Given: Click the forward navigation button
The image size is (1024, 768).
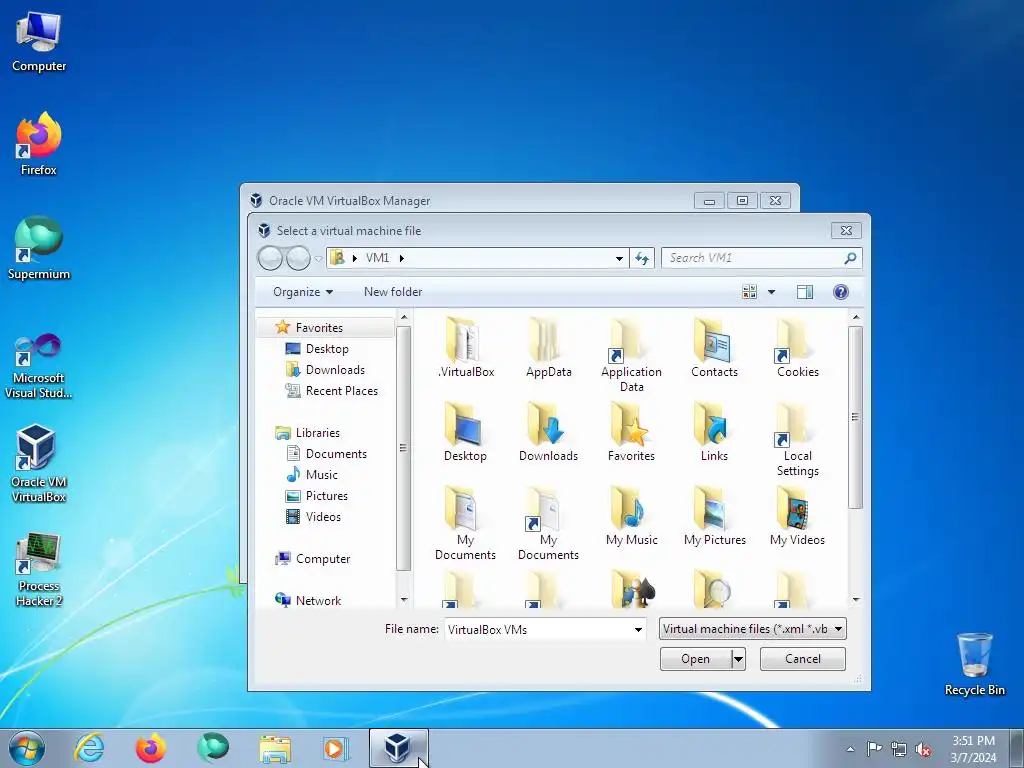Looking at the screenshot, I should 298,259.
